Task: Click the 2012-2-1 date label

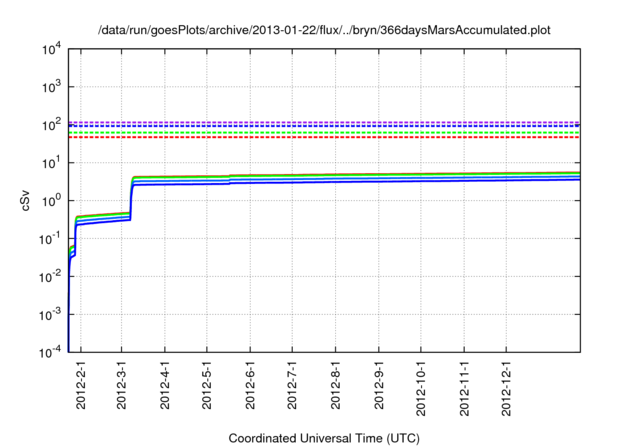Action: [81, 385]
